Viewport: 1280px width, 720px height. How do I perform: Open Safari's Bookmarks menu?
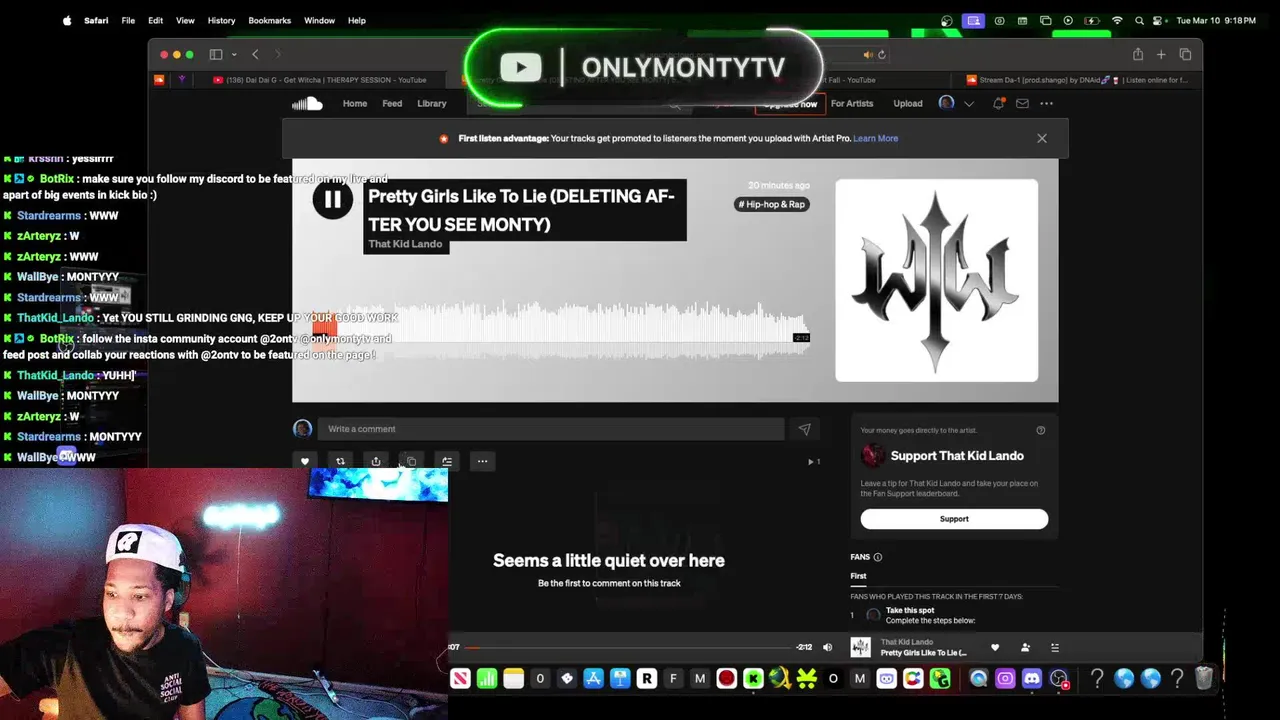tap(270, 20)
